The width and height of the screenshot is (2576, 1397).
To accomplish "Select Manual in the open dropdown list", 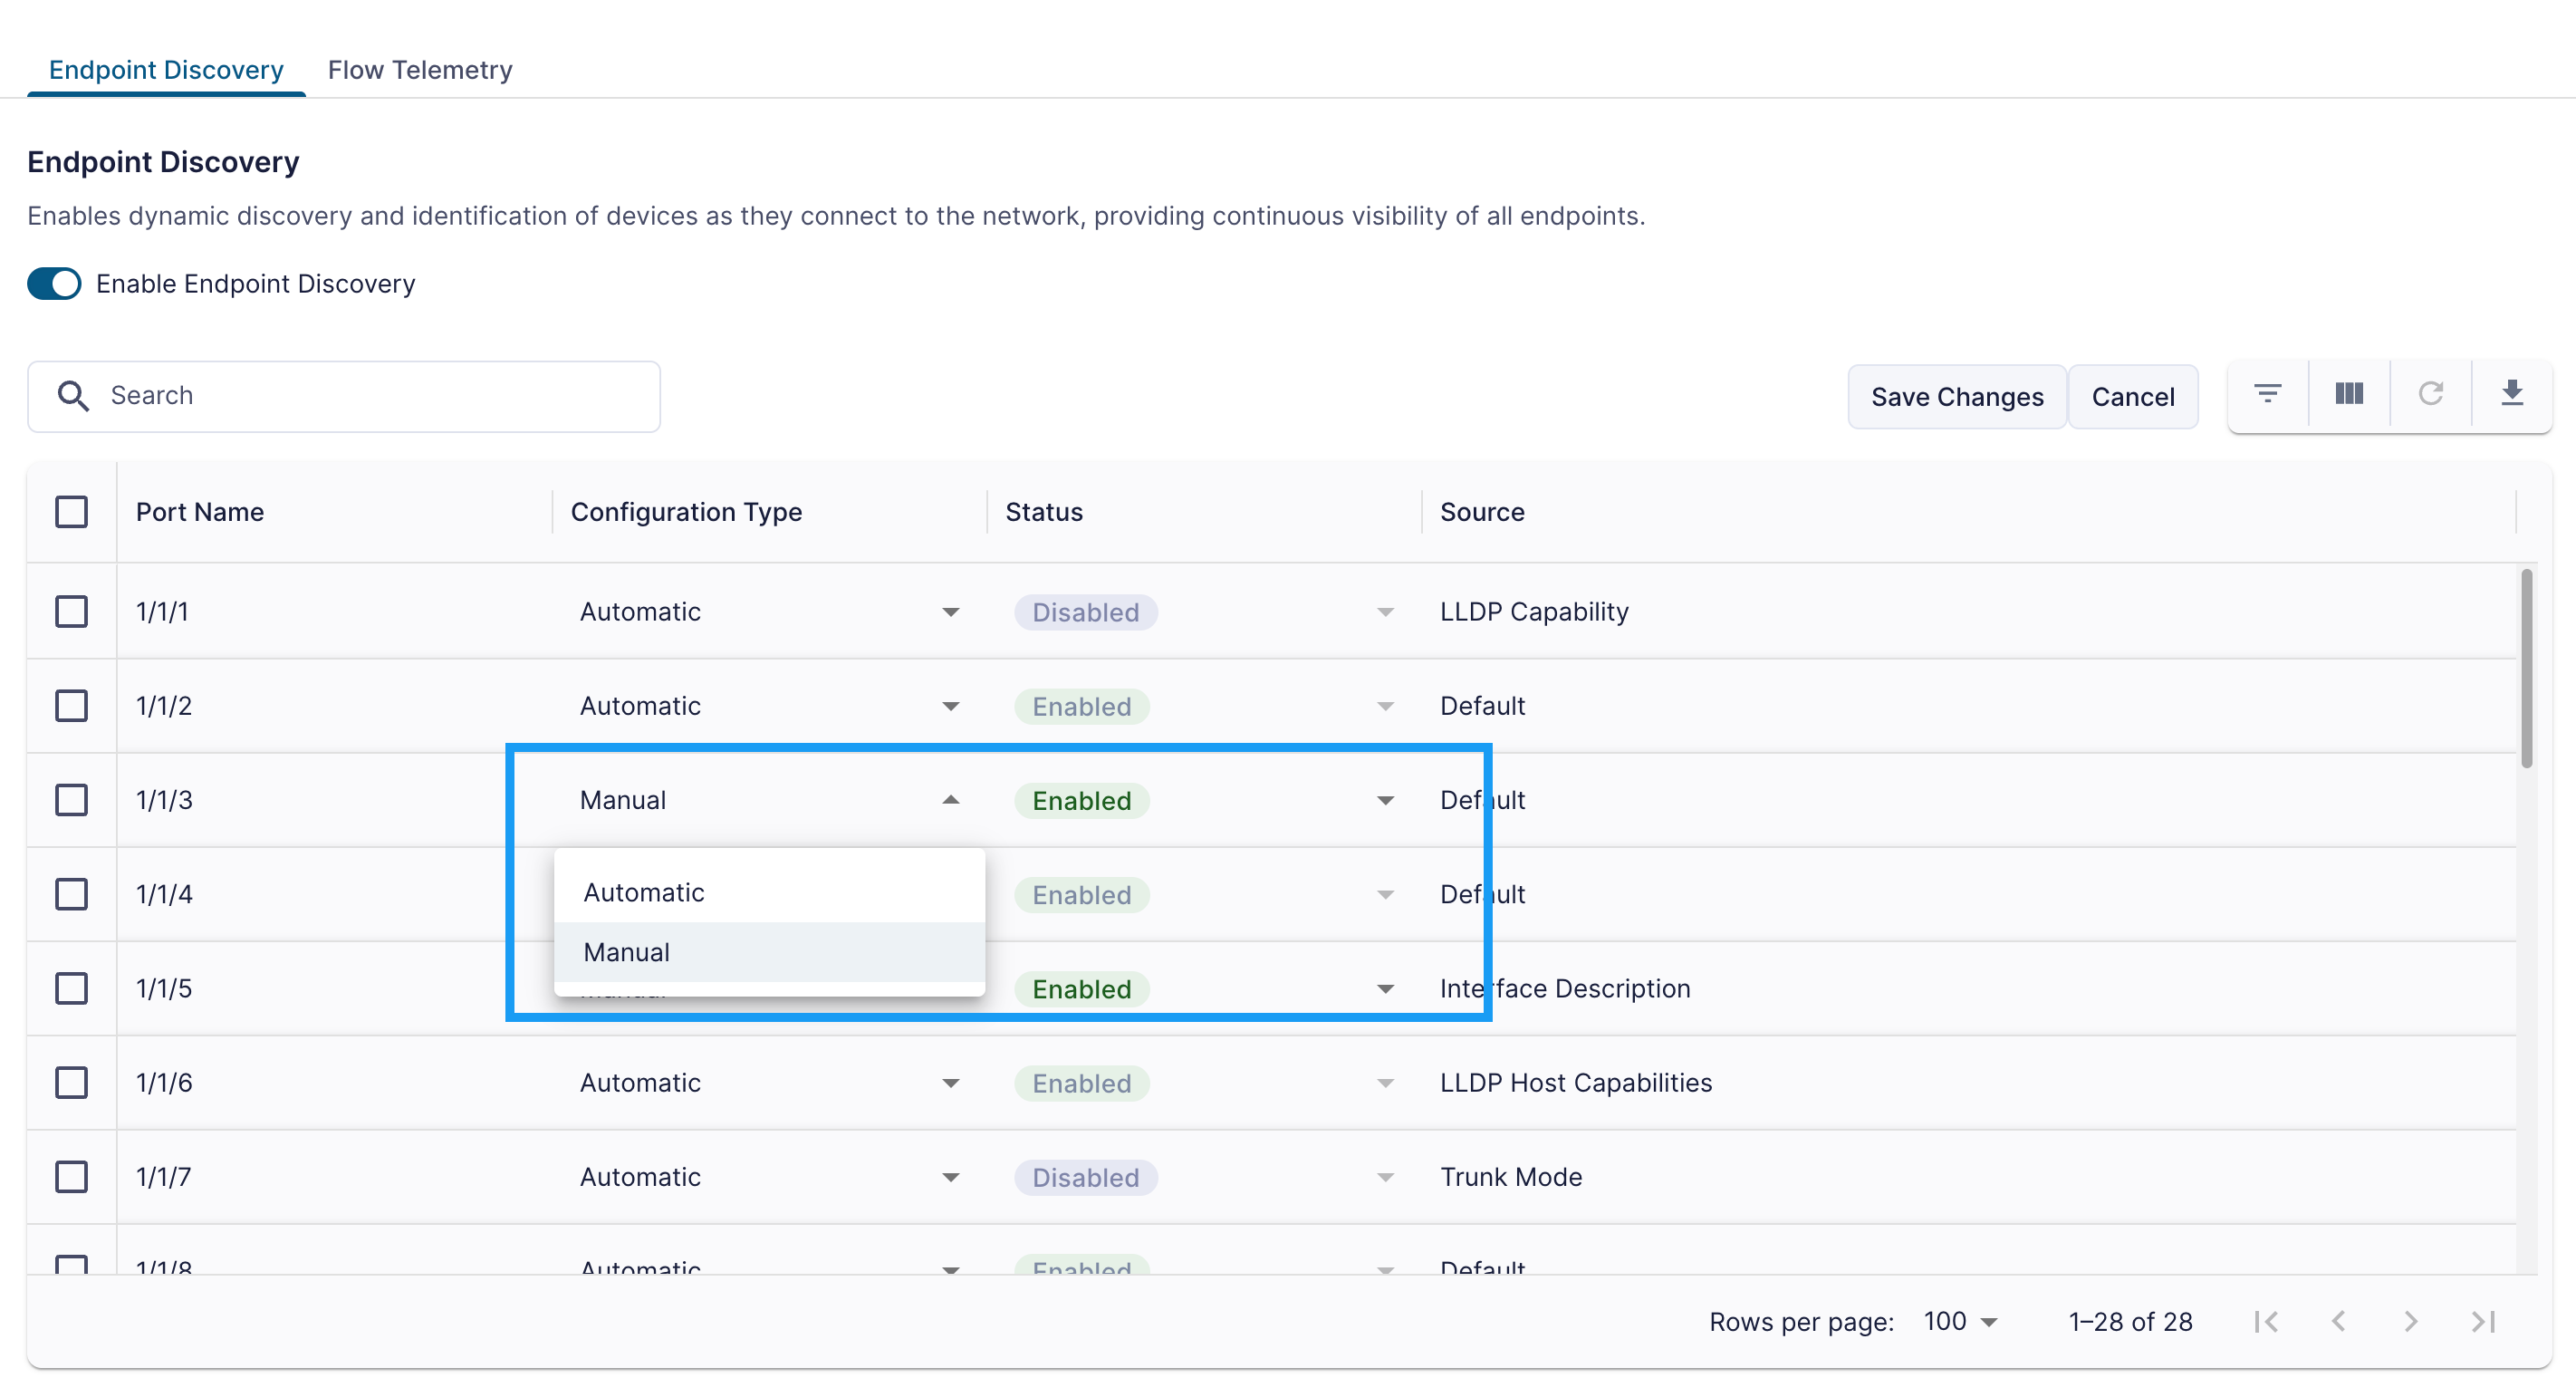I will (x=769, y=952).
